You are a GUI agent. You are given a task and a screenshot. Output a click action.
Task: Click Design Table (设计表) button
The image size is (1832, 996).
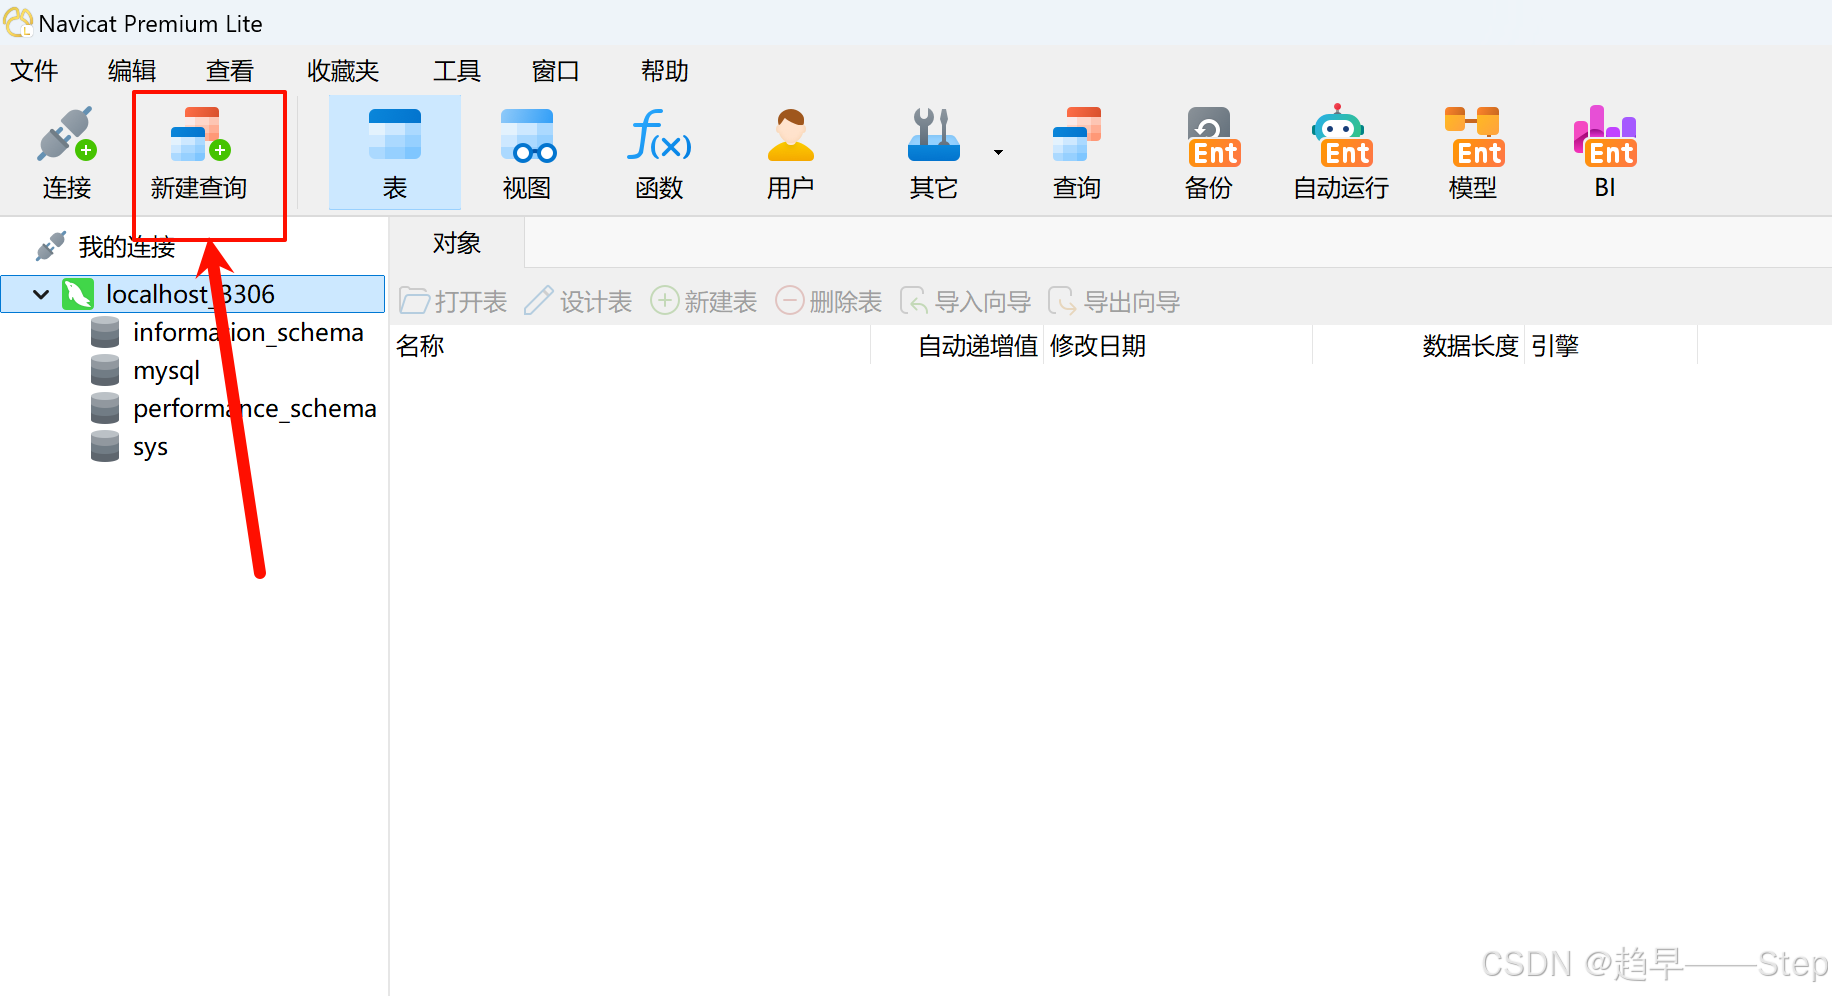click(x=578, y=301)
